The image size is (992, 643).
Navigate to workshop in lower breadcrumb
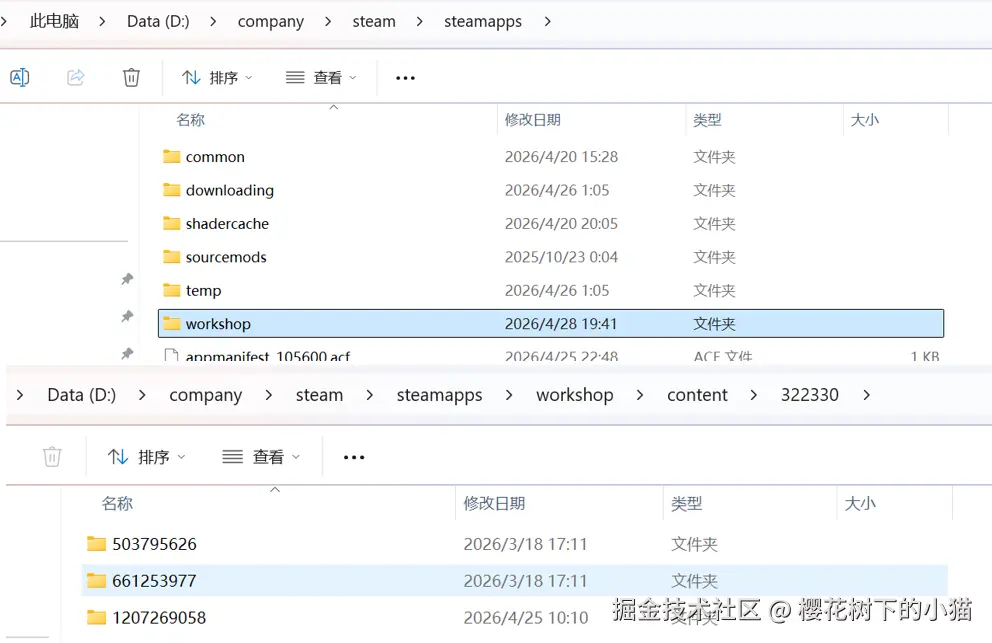574,395
